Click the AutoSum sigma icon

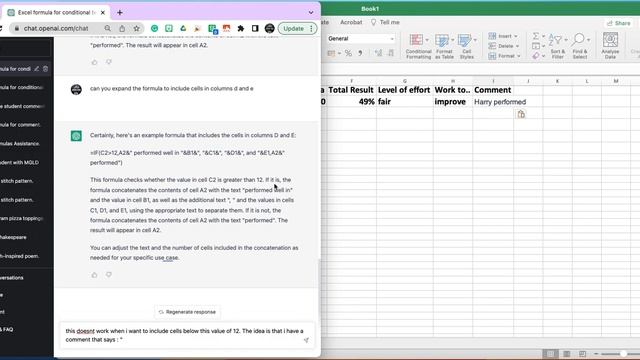(536, 36)
